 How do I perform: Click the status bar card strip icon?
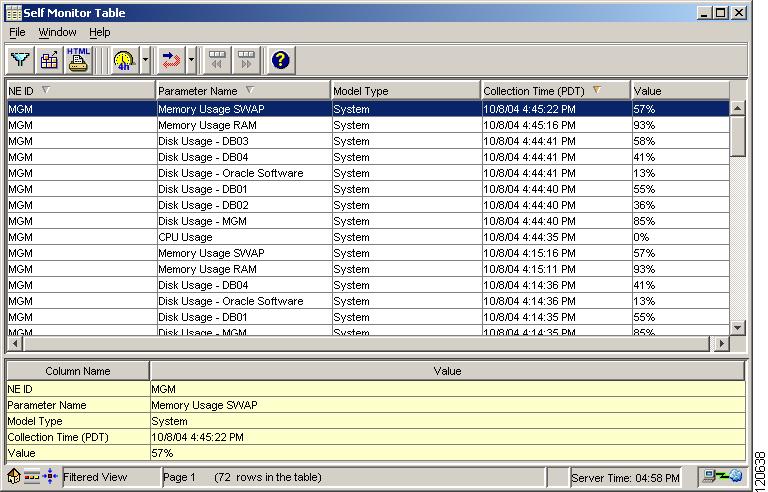click(x=32, y=477)
